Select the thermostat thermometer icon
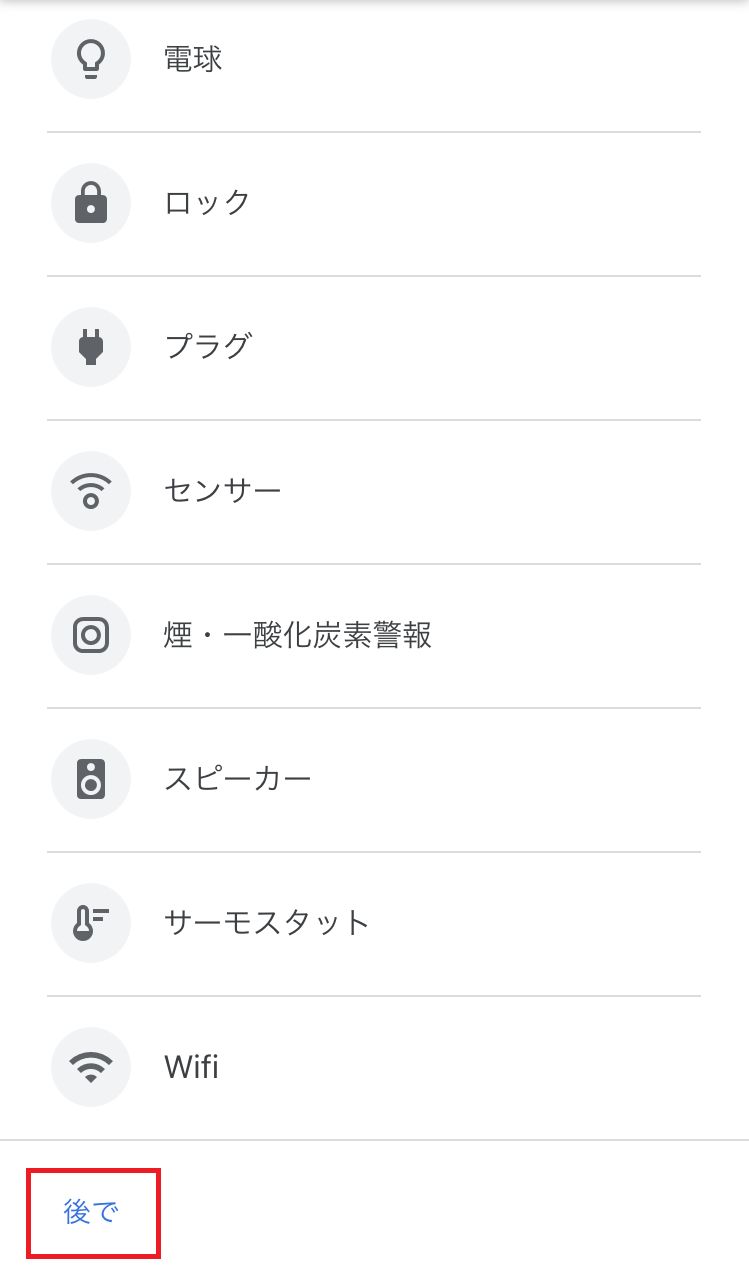 pos(91,924)
